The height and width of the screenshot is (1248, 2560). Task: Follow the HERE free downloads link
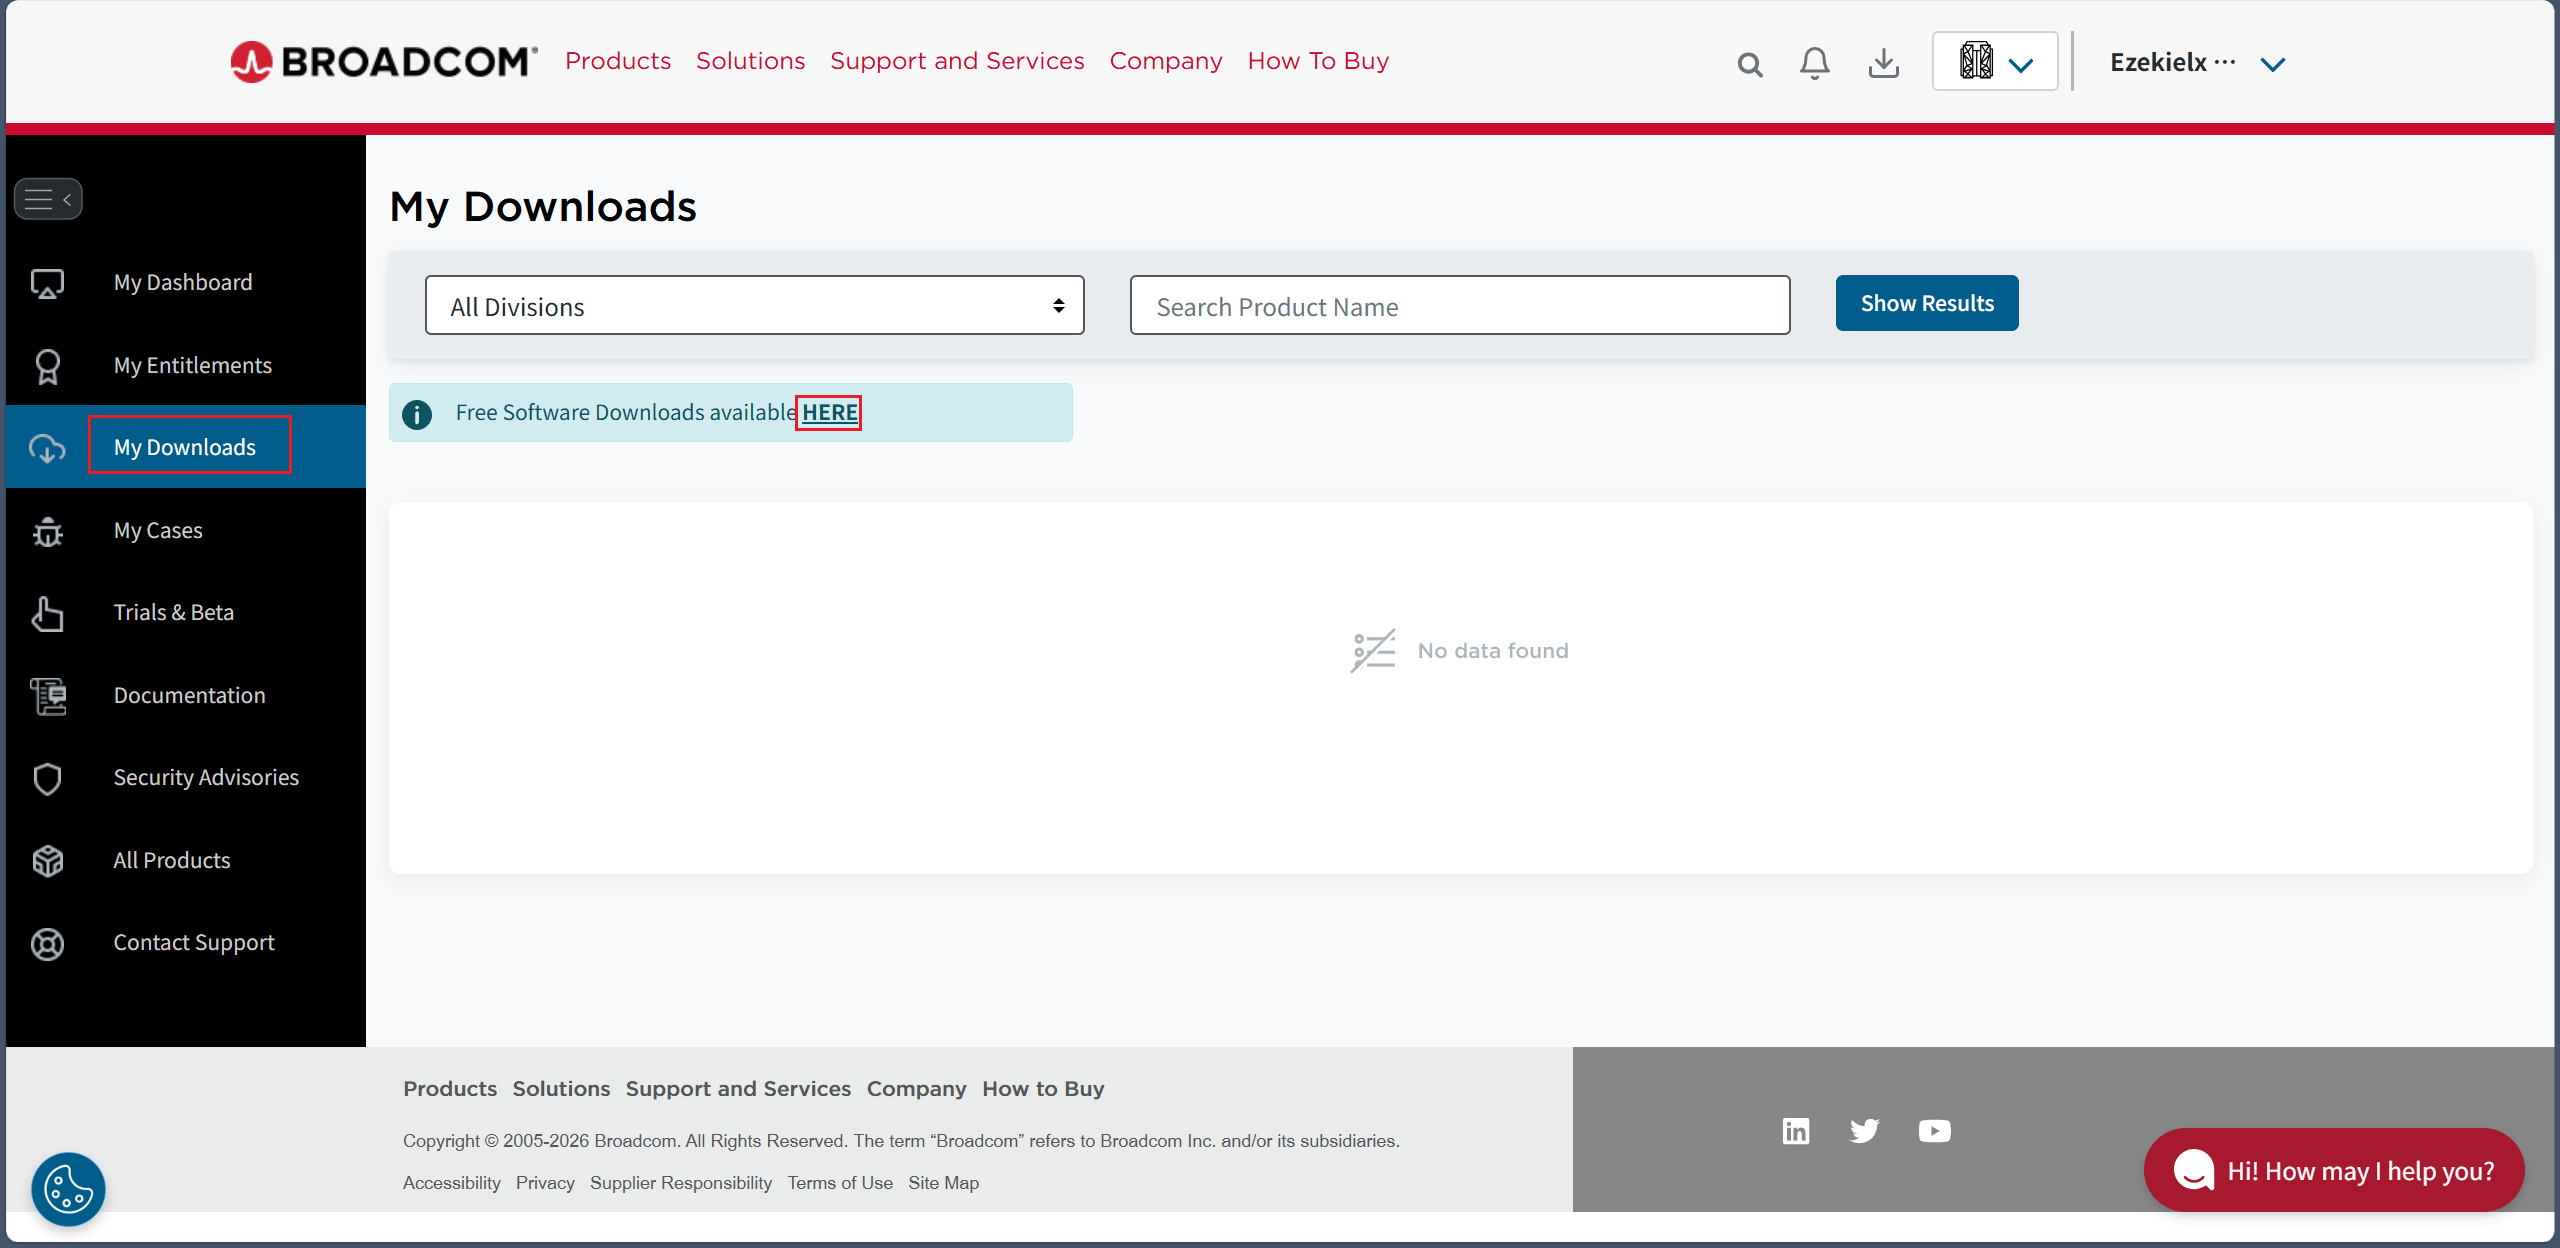click(829, 412)
